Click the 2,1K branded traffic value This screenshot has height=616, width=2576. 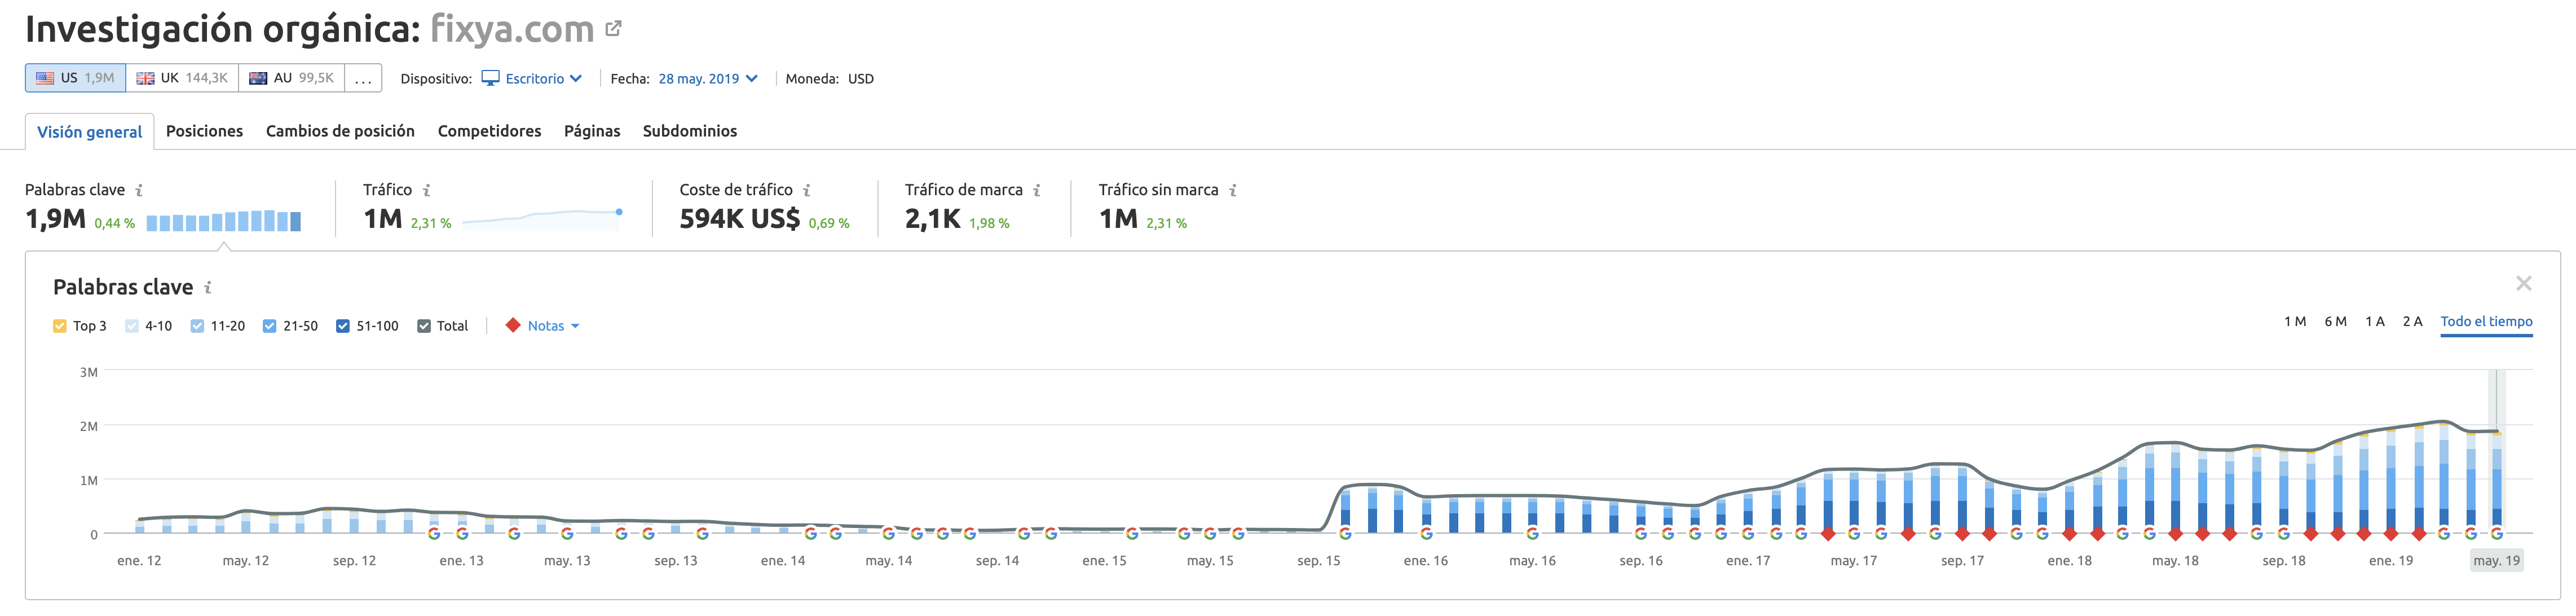[x=932, y=219]
